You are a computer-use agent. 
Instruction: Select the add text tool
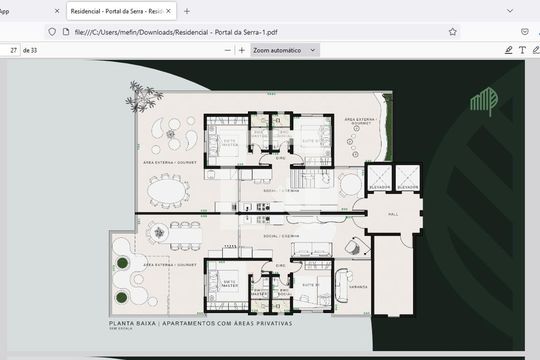pos(522,50)
